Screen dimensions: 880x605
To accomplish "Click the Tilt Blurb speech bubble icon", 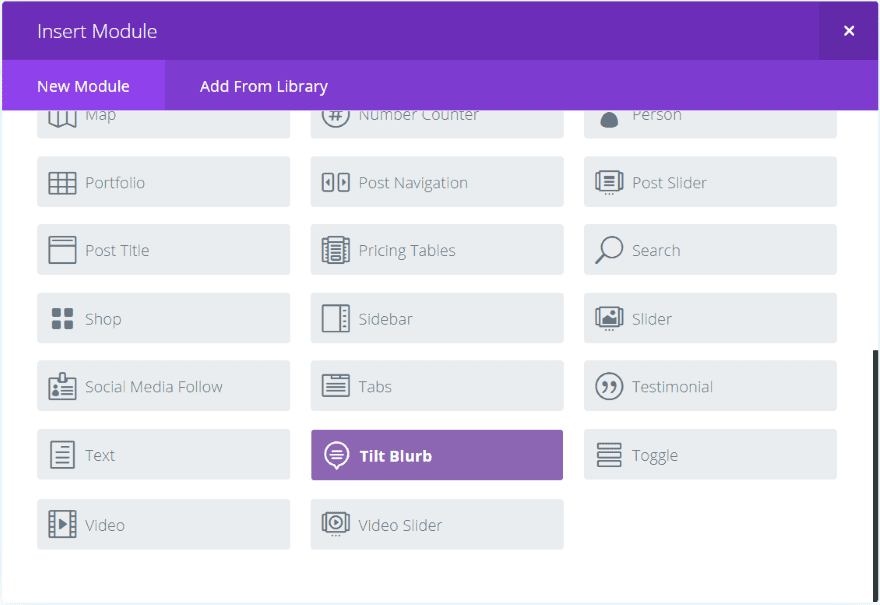I will pyautogui.click(x=337, y=456).
